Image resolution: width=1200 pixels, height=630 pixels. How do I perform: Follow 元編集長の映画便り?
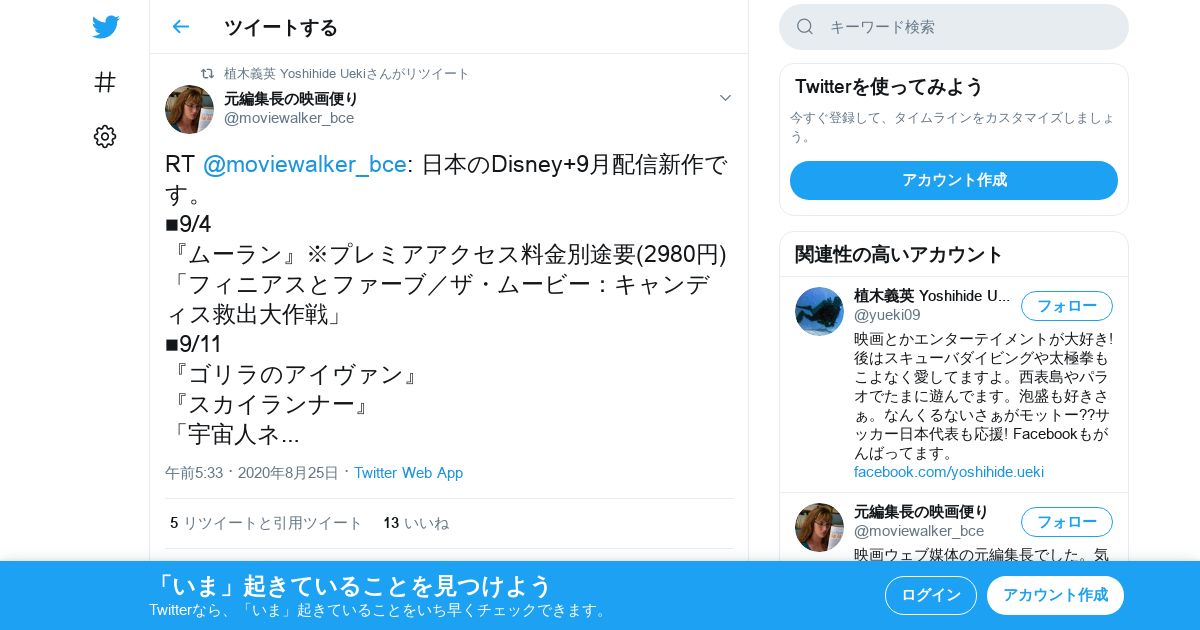click(x=1067, y=522)
